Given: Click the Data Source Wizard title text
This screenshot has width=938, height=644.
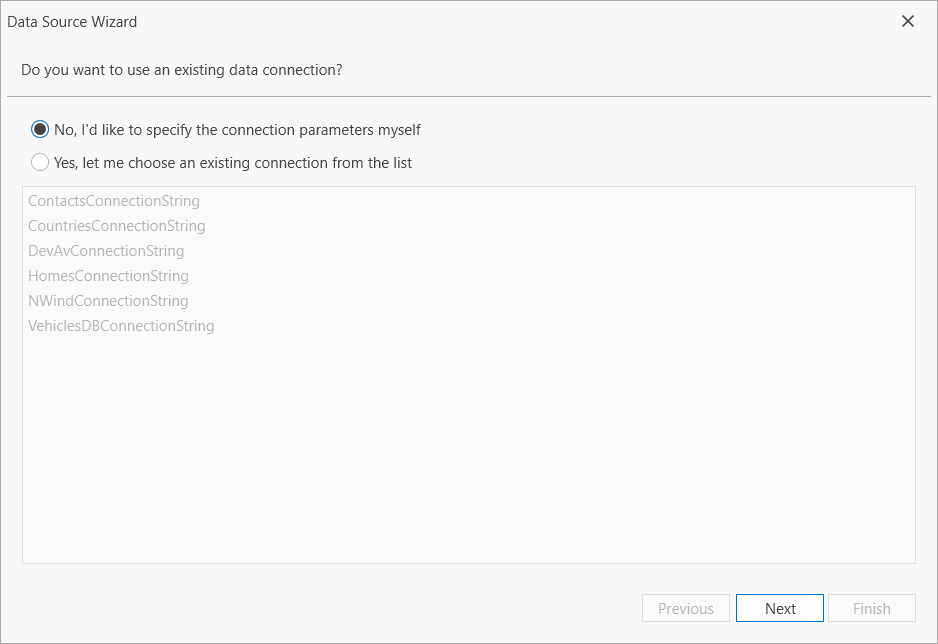Looking at the screenshot, I should tap(72, 21).
